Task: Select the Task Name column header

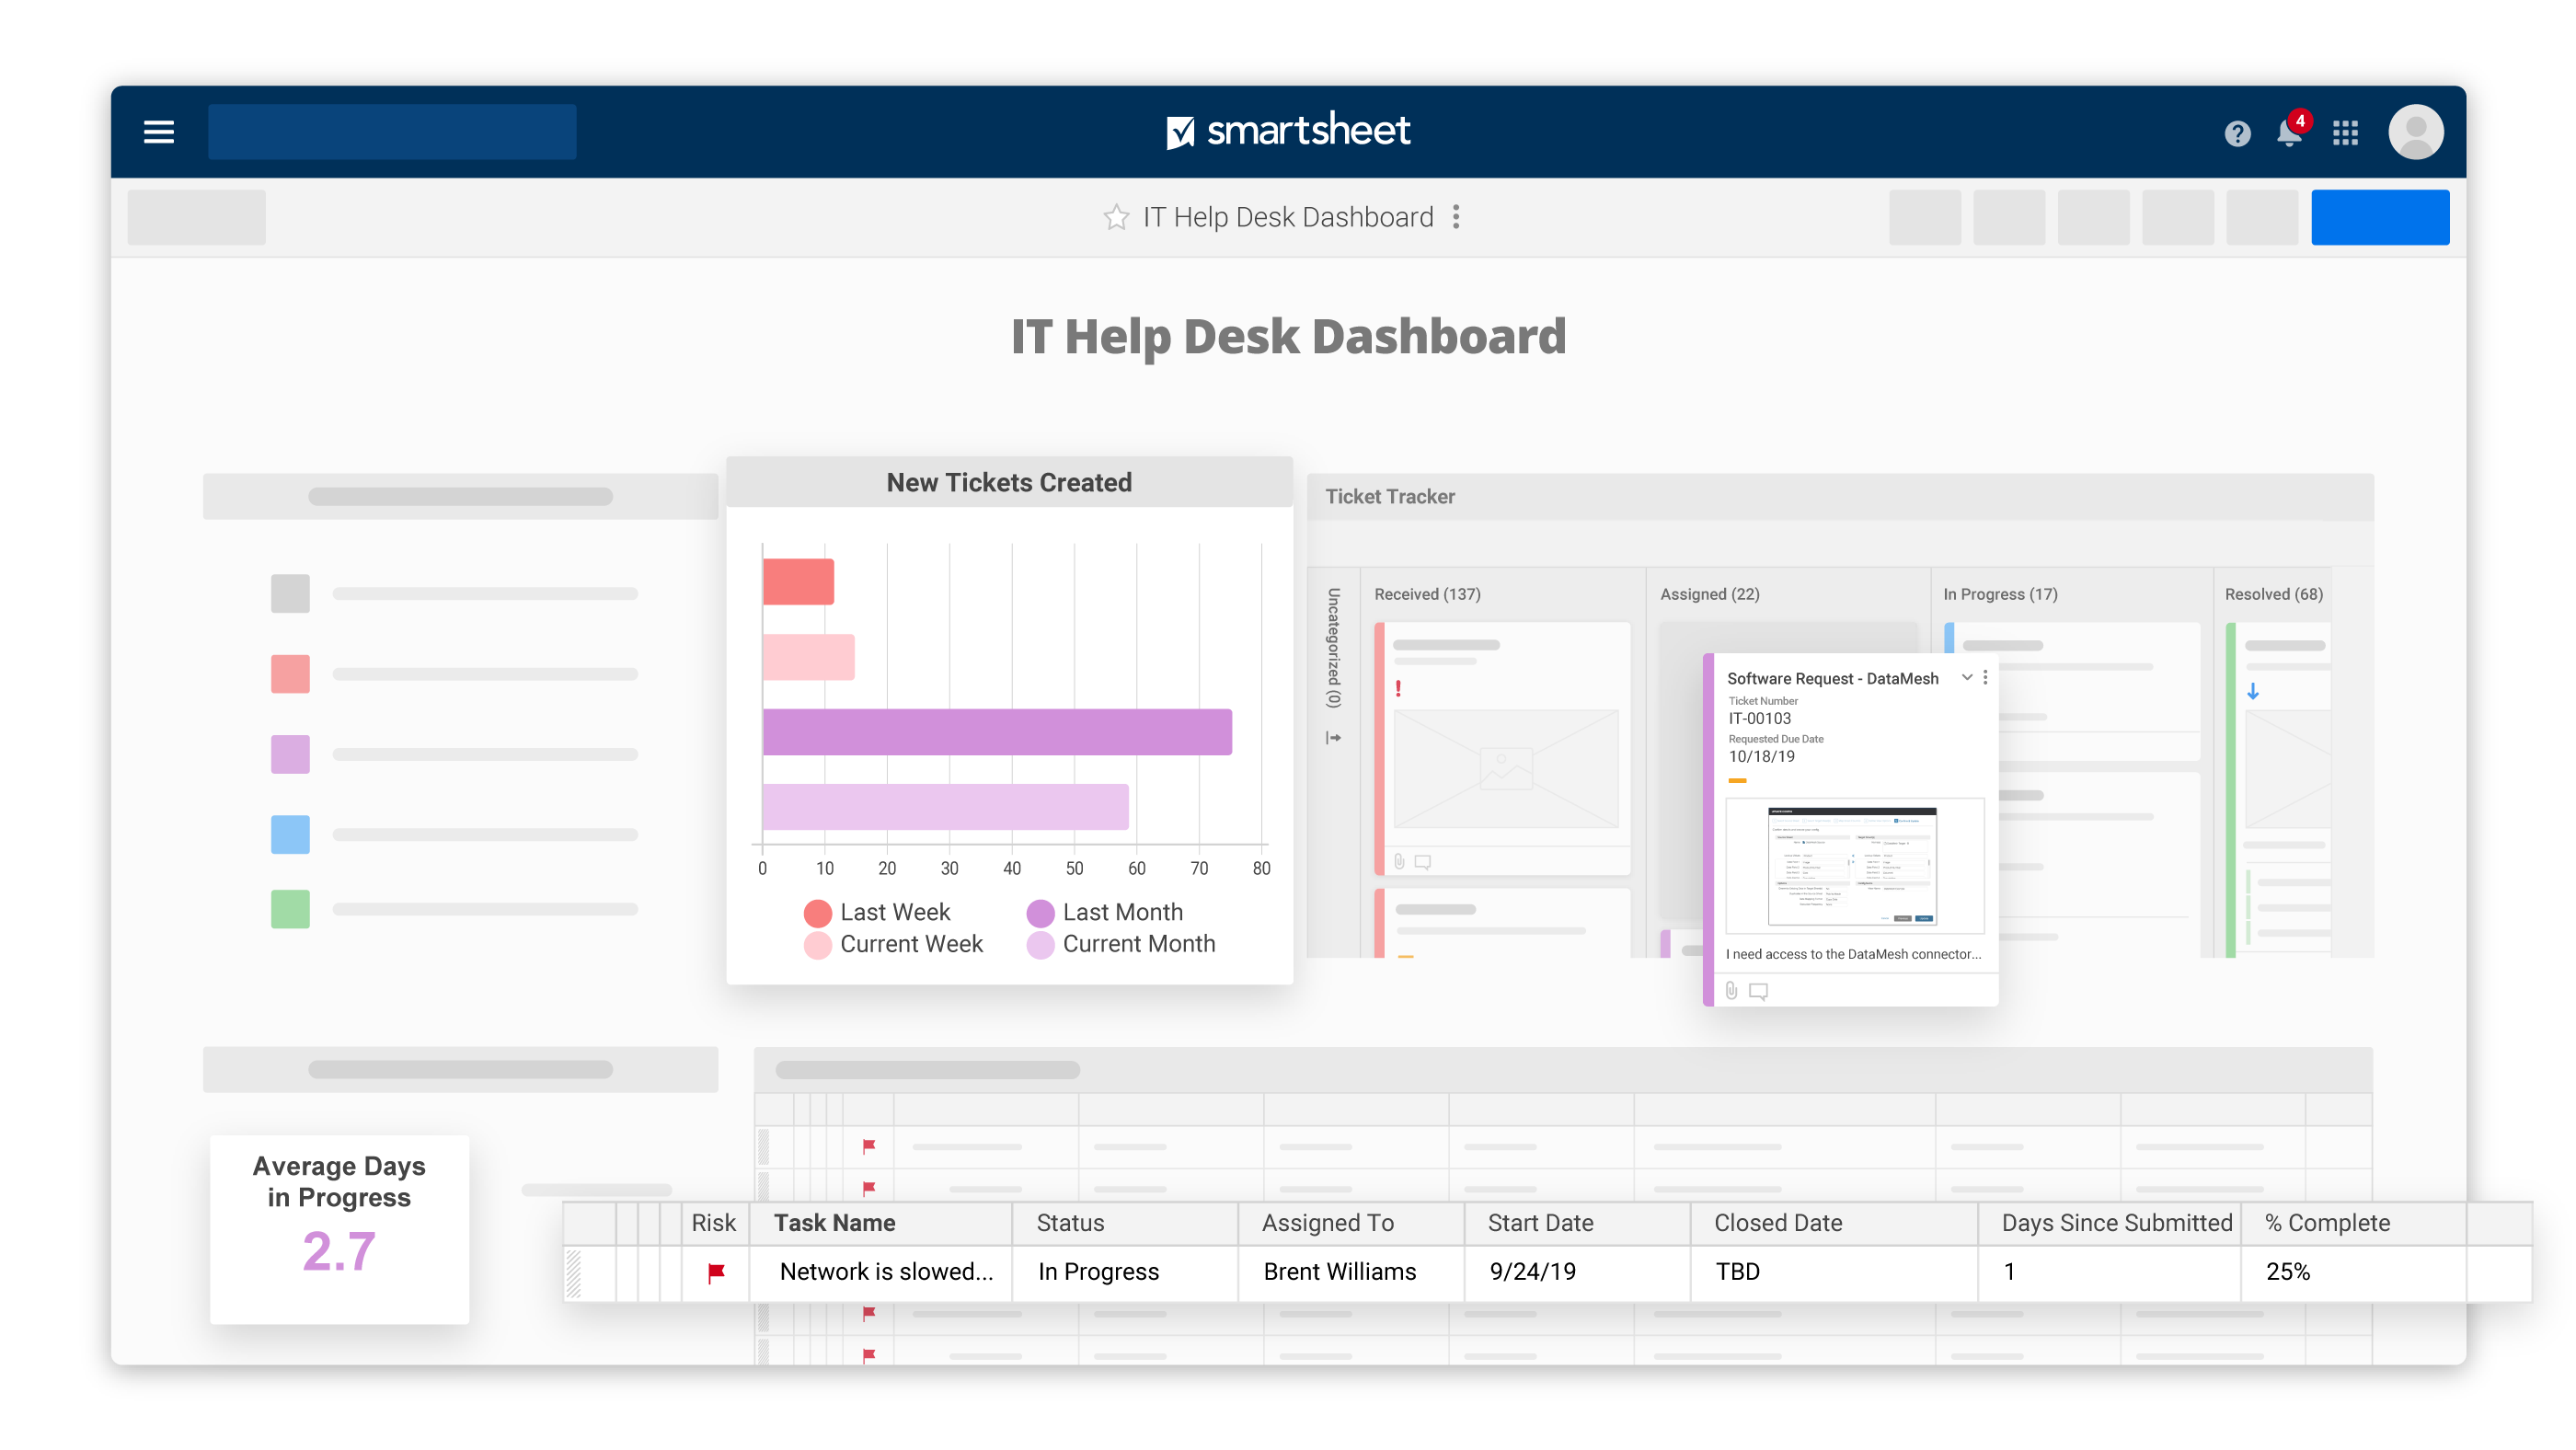Action: click(834, 1222)
